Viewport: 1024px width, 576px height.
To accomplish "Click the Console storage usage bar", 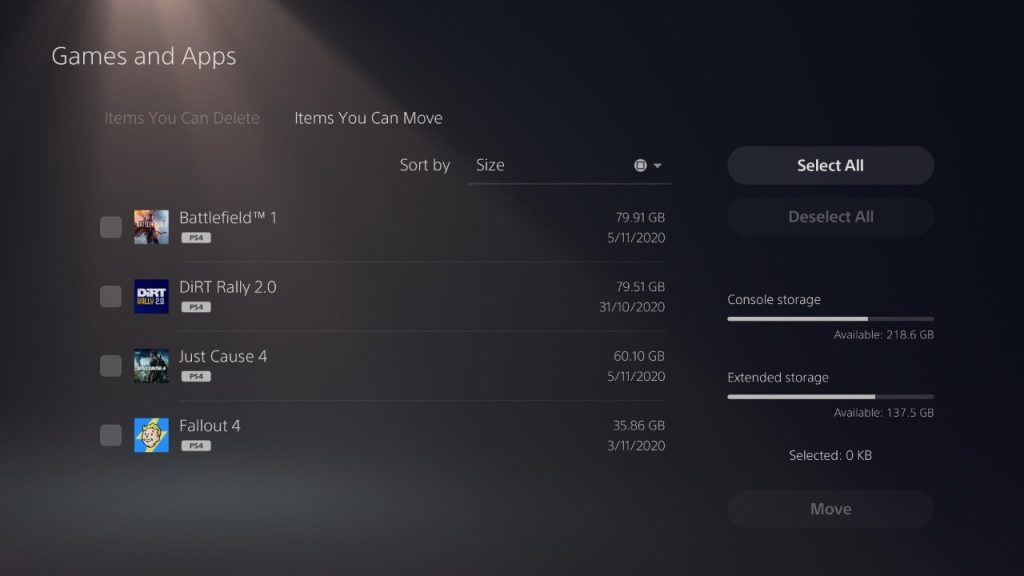I will pos(830,319).
